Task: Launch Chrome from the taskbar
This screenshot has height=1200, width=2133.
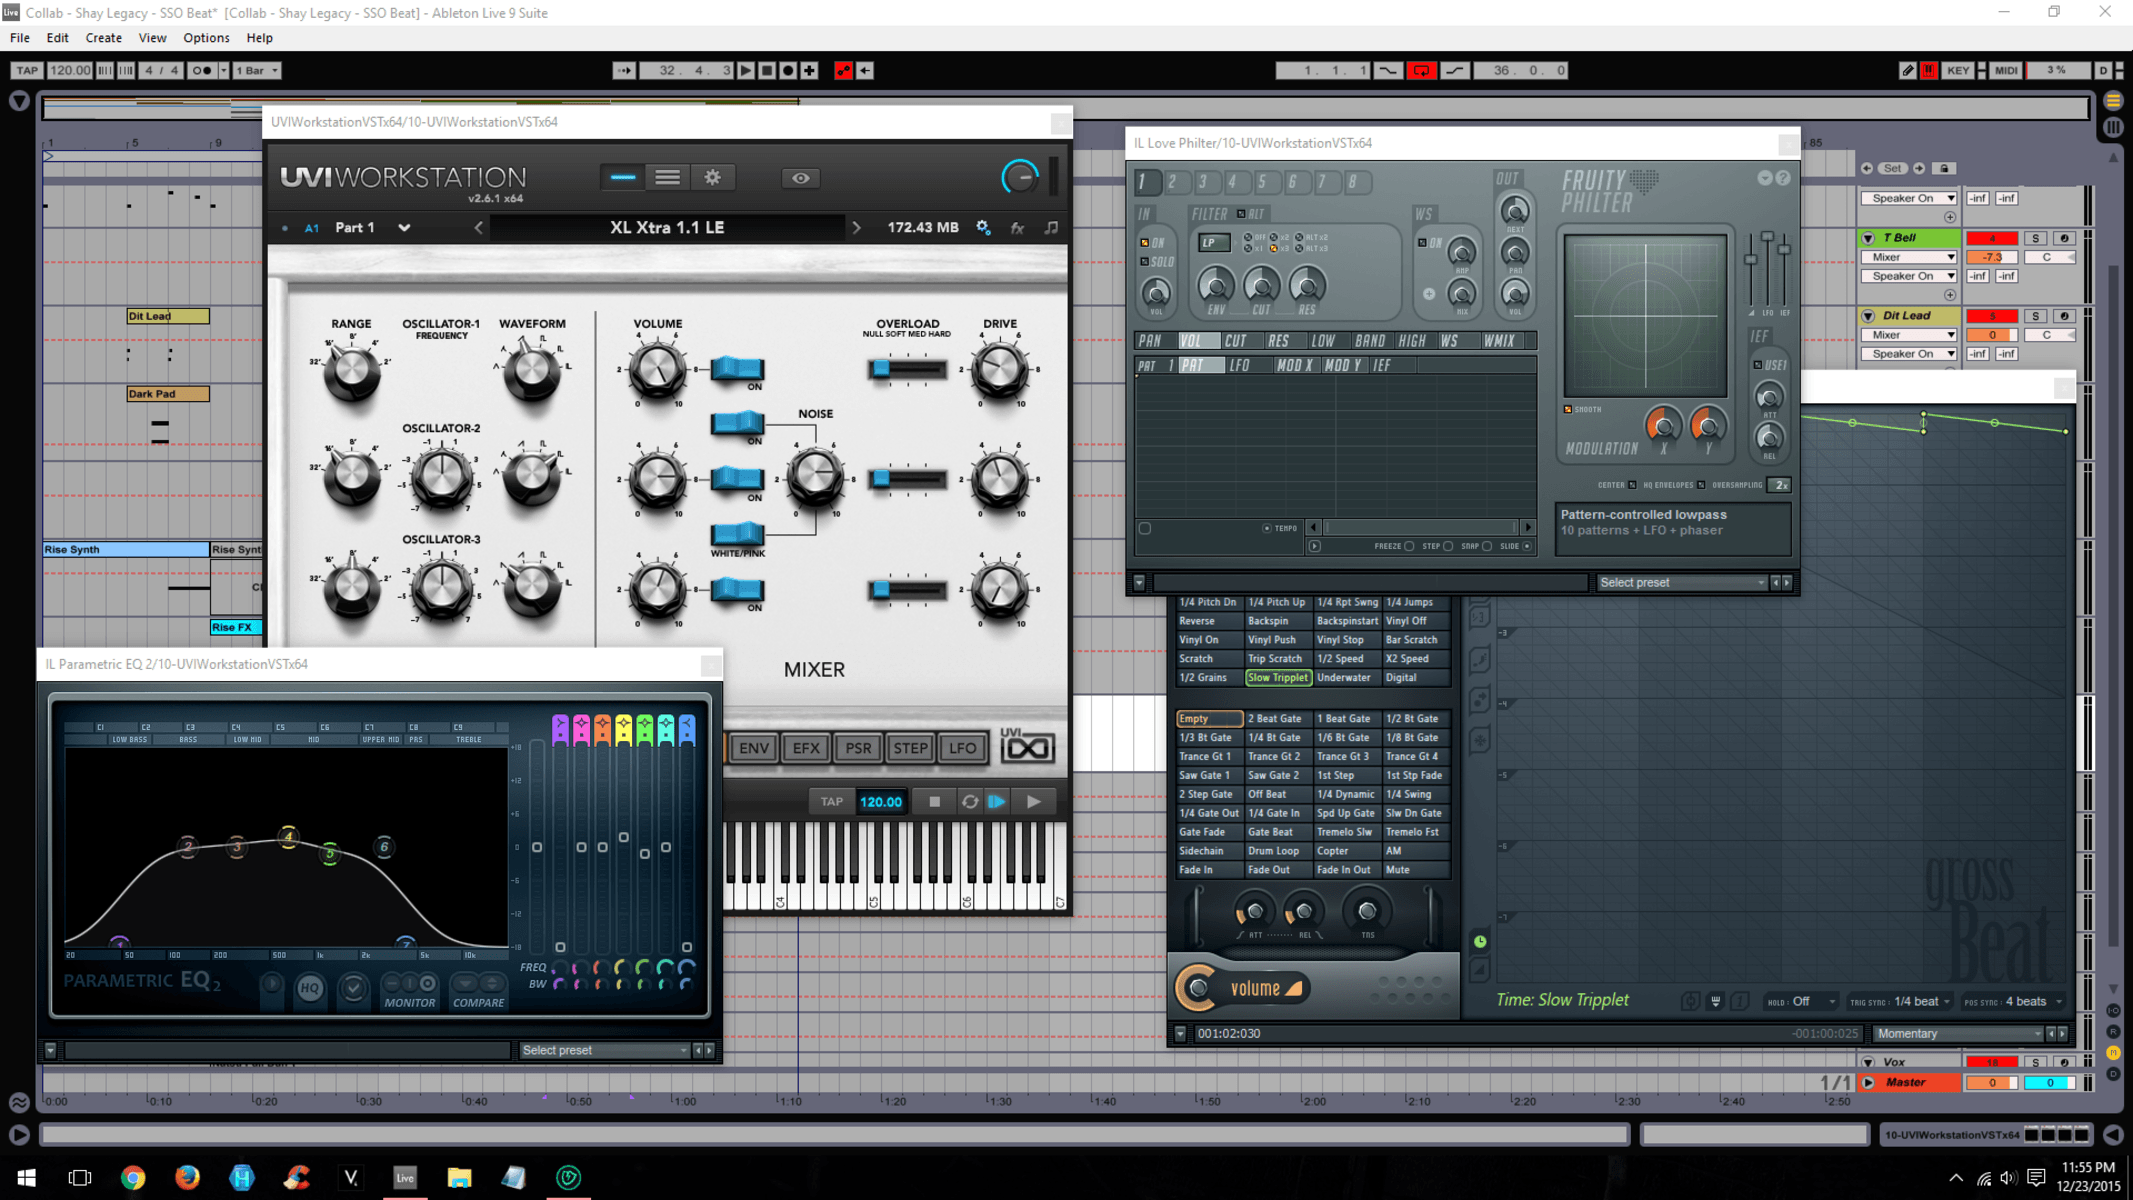Action: coord(133,1177)
